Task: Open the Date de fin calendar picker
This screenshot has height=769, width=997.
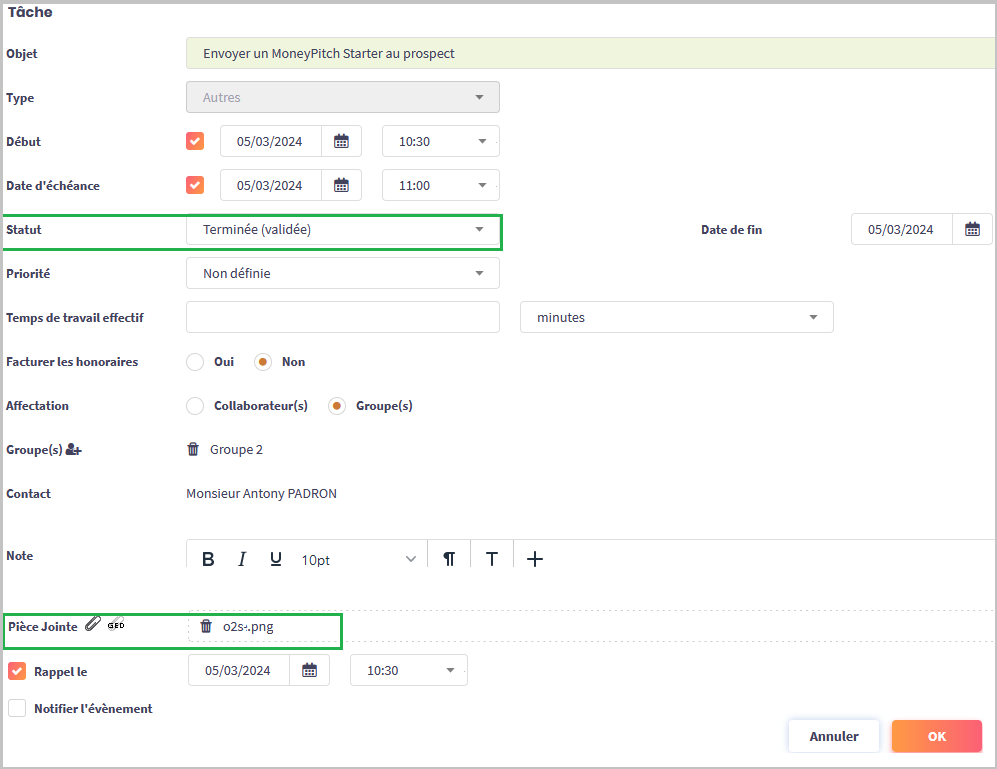Action: coord(972,230)
